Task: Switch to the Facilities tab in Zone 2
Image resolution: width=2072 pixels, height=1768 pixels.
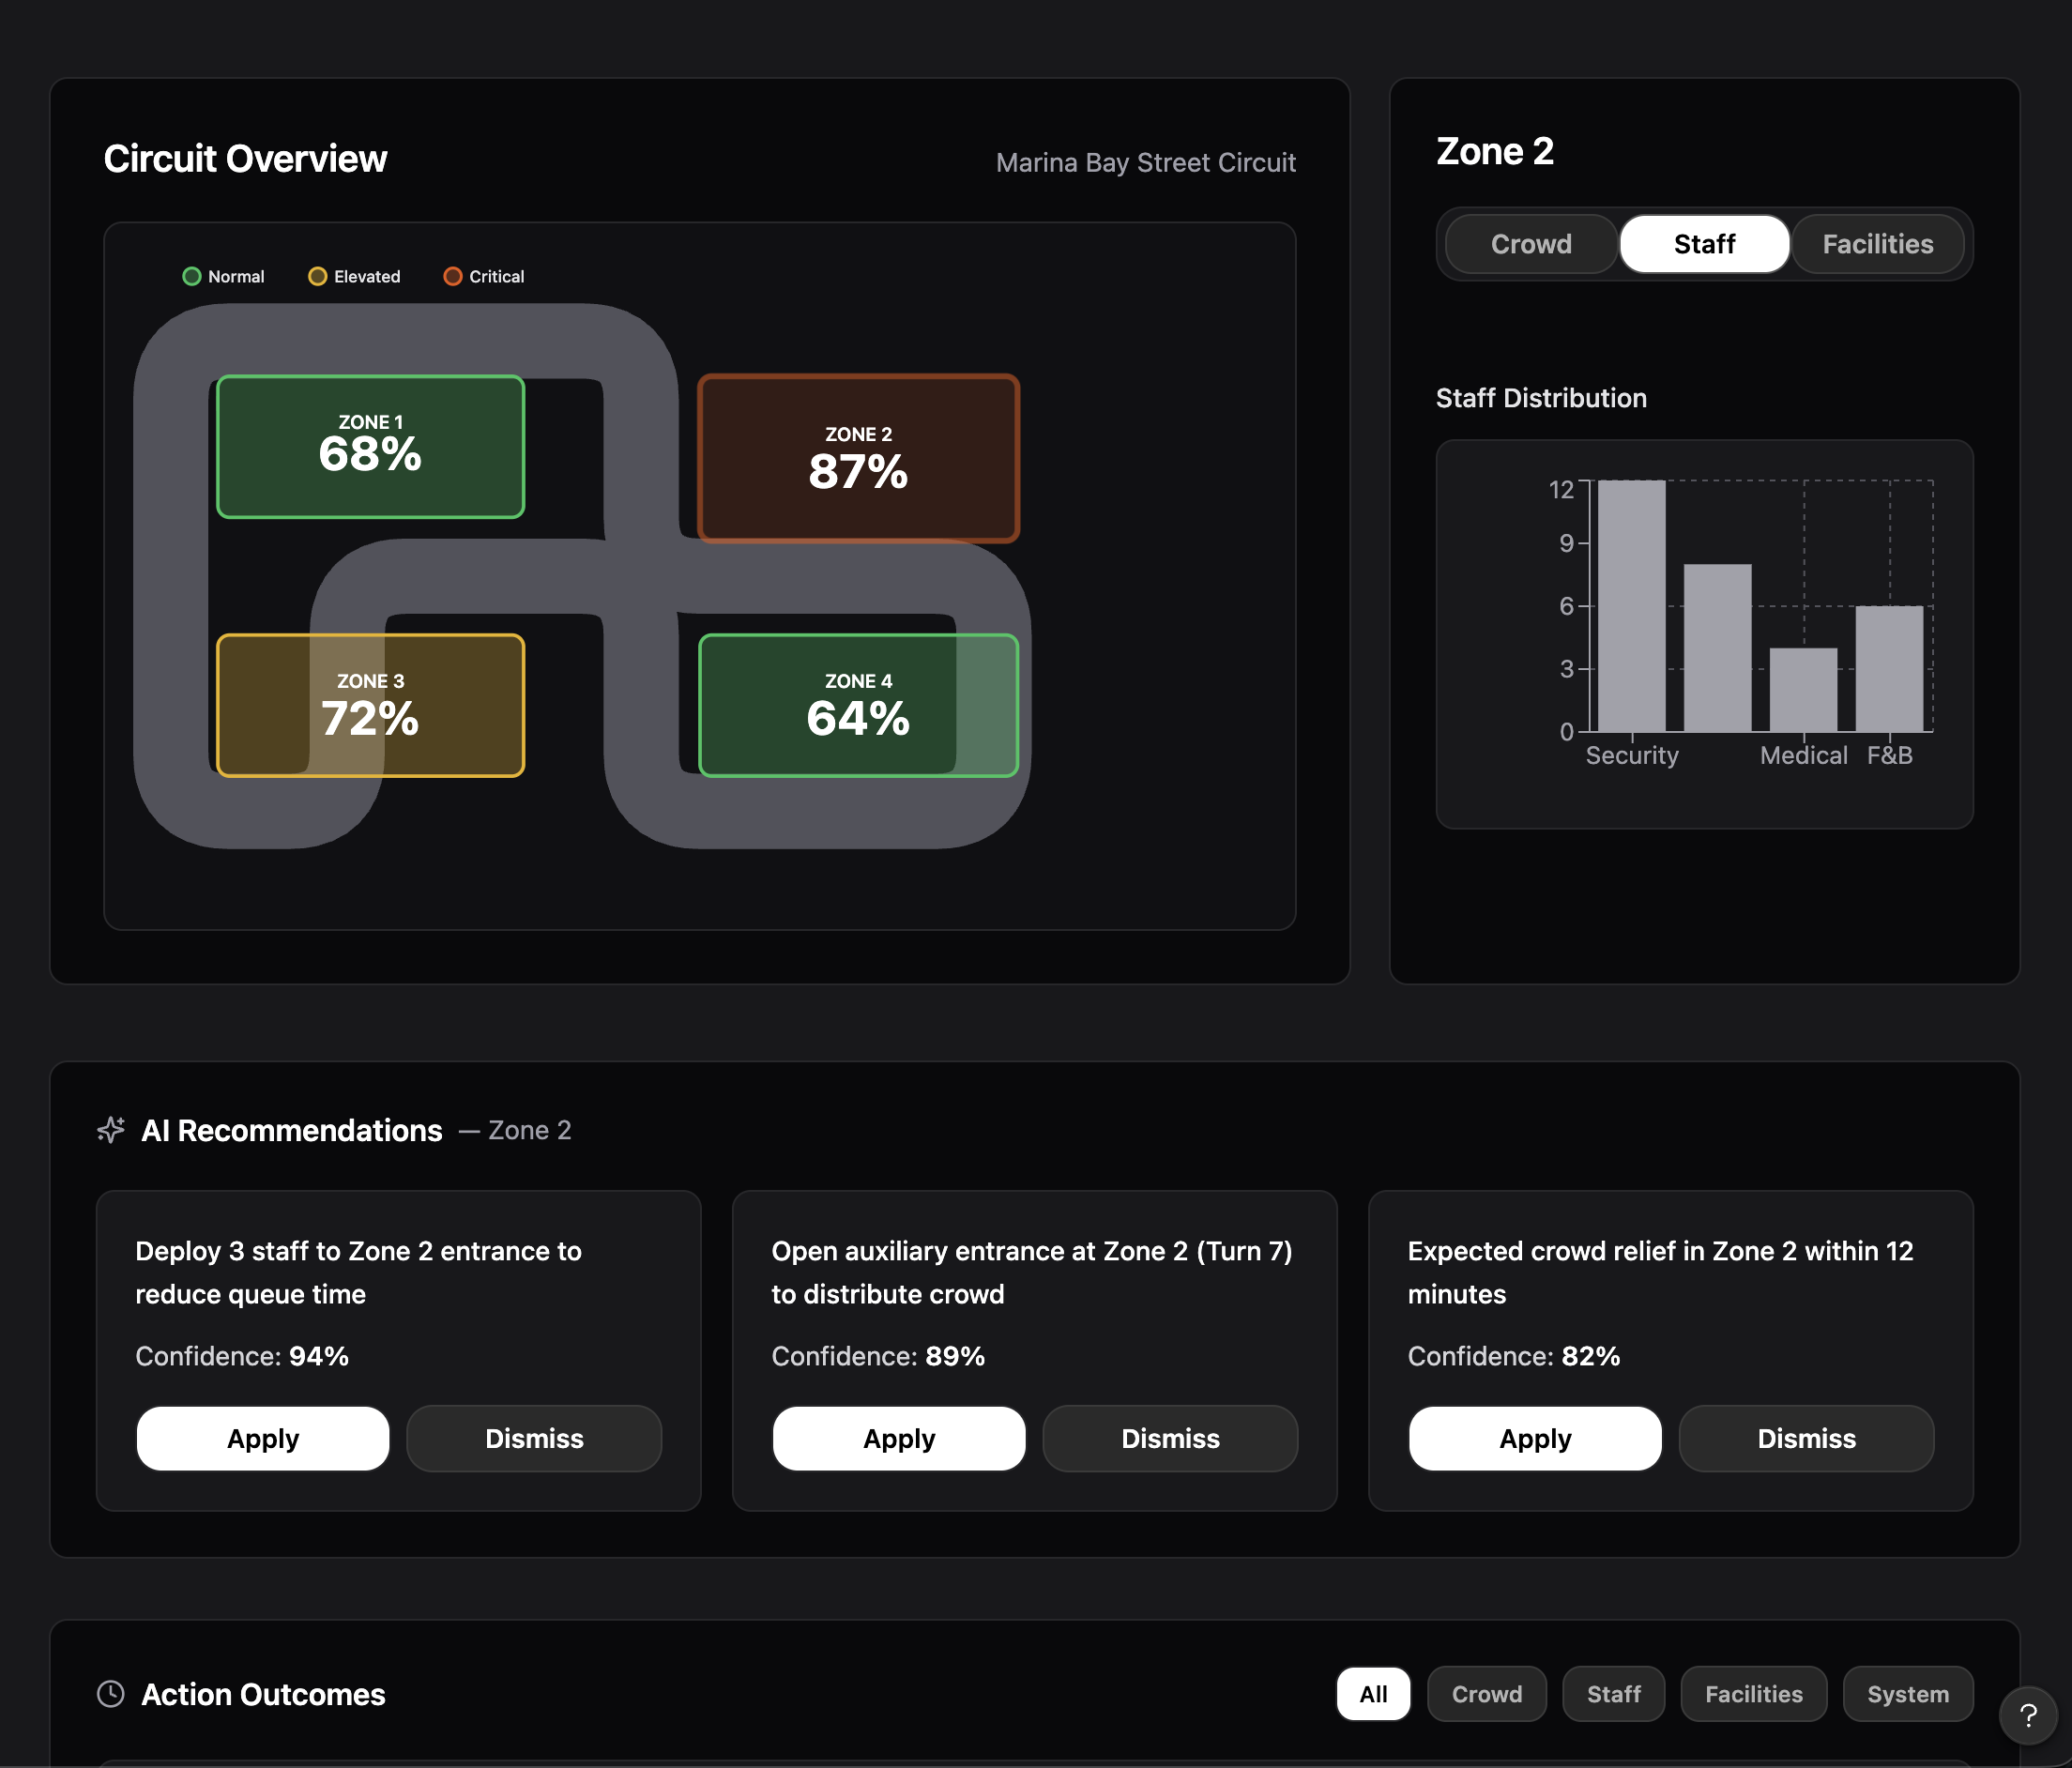Action: pos(1877,244)
